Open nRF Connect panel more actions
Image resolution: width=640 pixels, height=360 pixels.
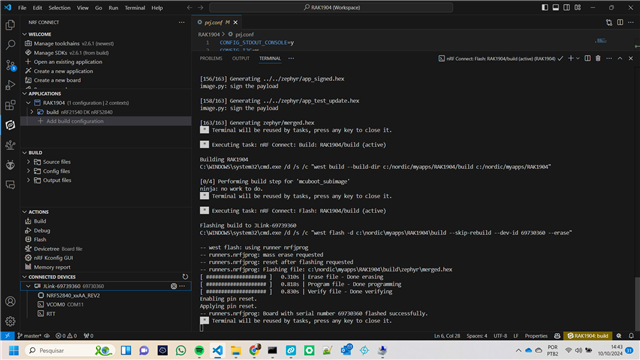pos(182,22)
